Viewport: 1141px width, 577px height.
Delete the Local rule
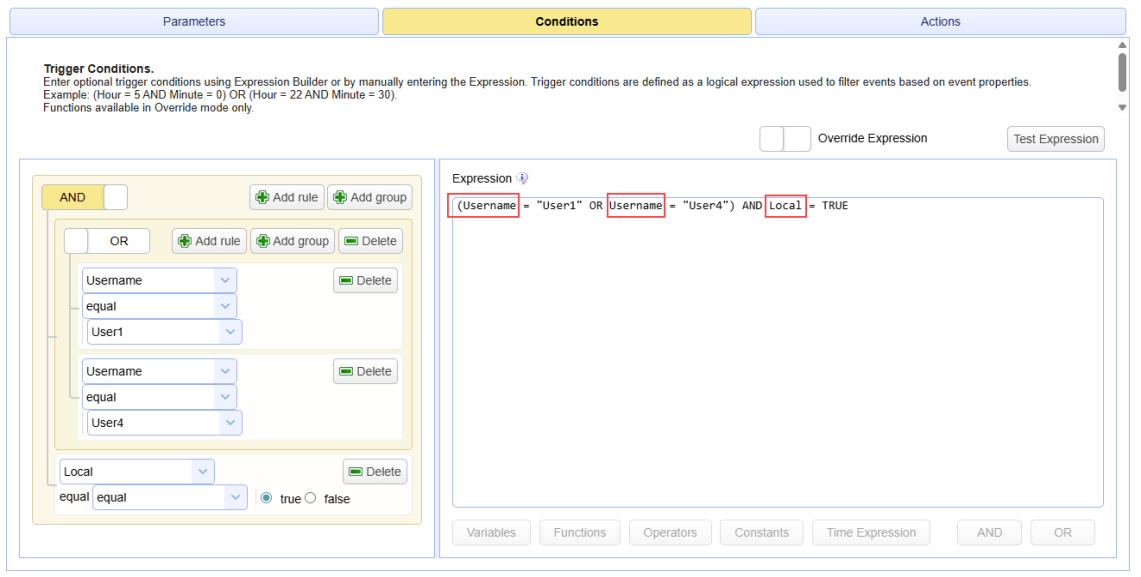375,472
